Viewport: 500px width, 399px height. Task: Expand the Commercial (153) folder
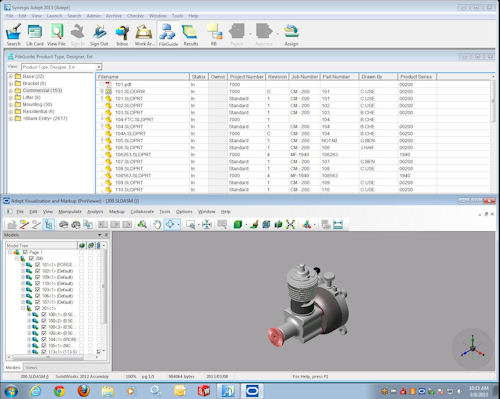(11, 90)
